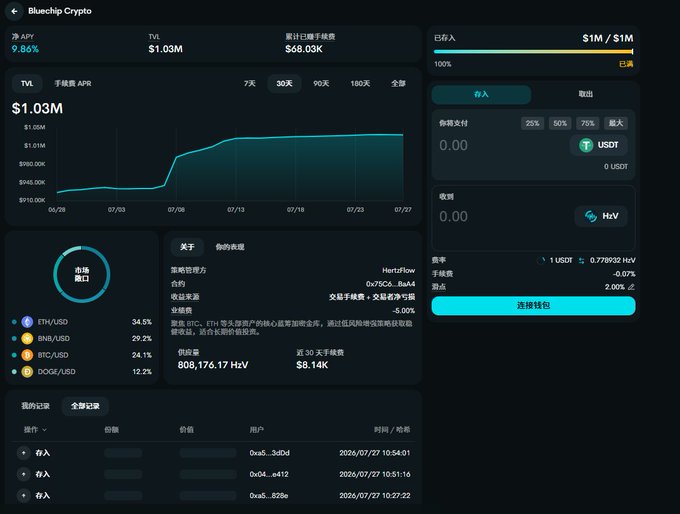Swap the rate direction with the arrows icon
680x514 pixels.
[x=581, y=260]
